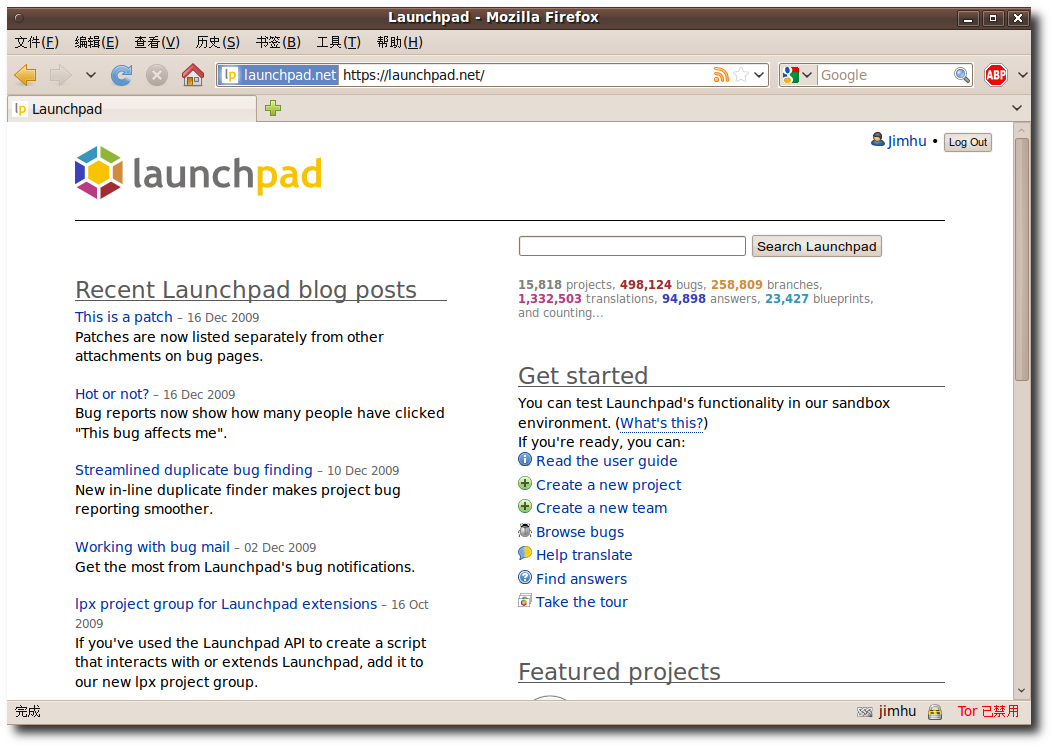Open the 书签(B) menu
Screen dimensions: 1054x748
[x=278, y=42]
